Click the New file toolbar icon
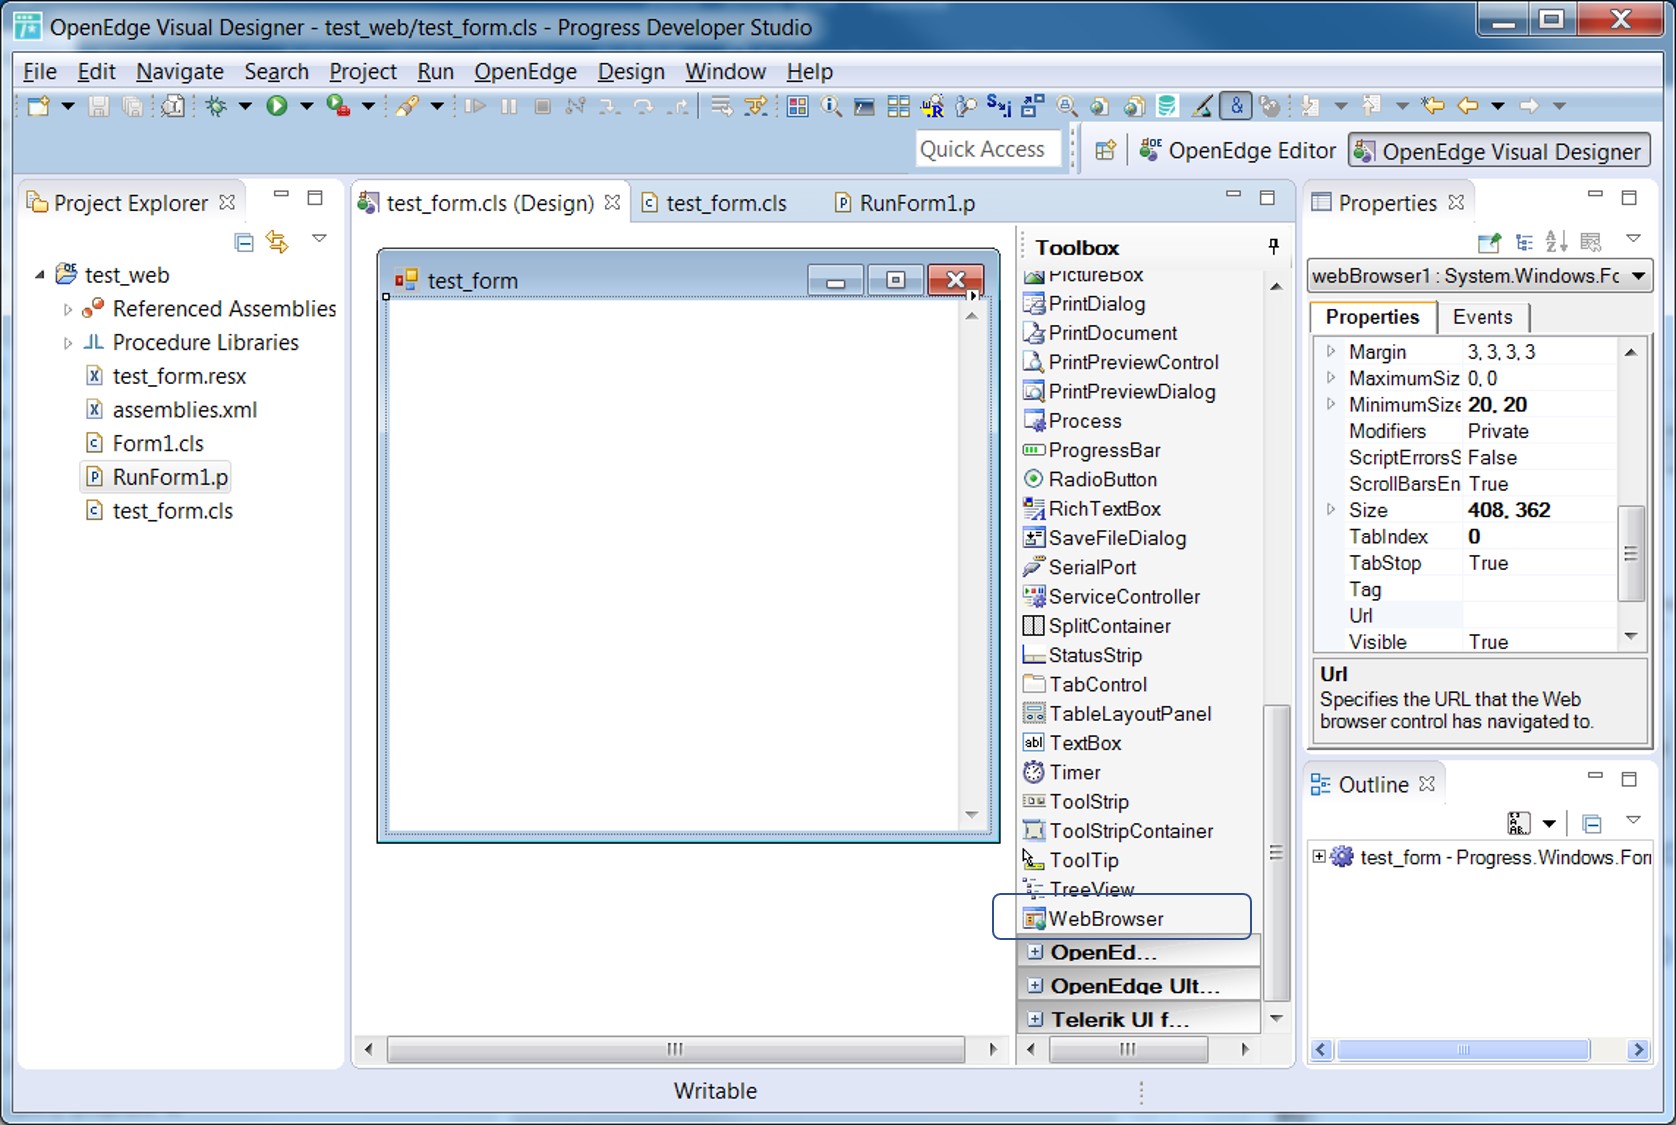The width and height of the screenshot is (1676, 1125). coord(38,106)
